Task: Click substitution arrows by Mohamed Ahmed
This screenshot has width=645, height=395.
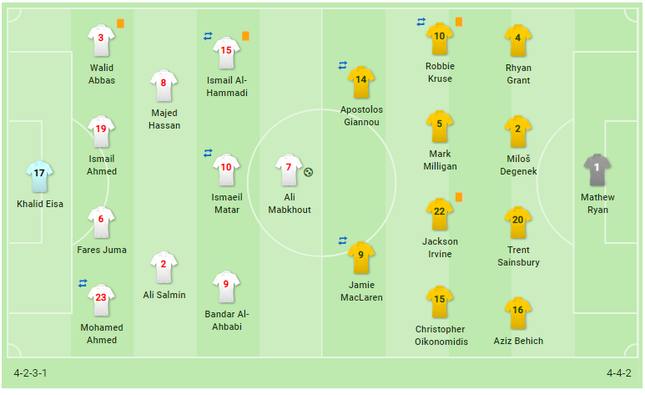Action: 83,283
